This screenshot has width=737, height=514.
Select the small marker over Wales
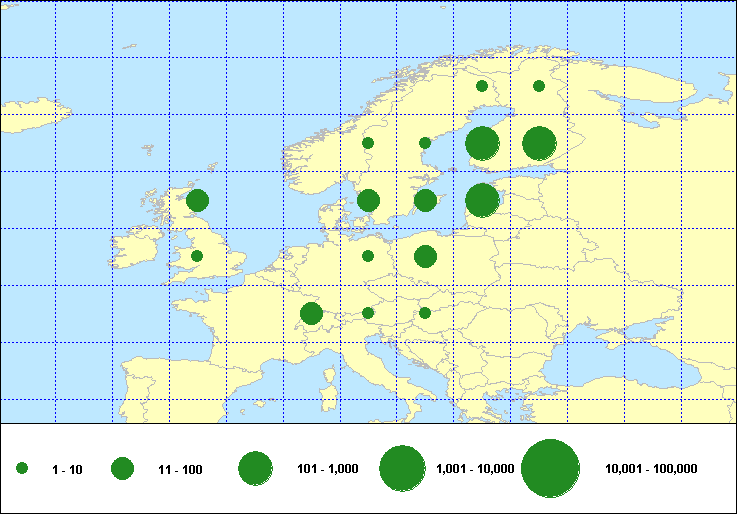click(x=197, y=256)
